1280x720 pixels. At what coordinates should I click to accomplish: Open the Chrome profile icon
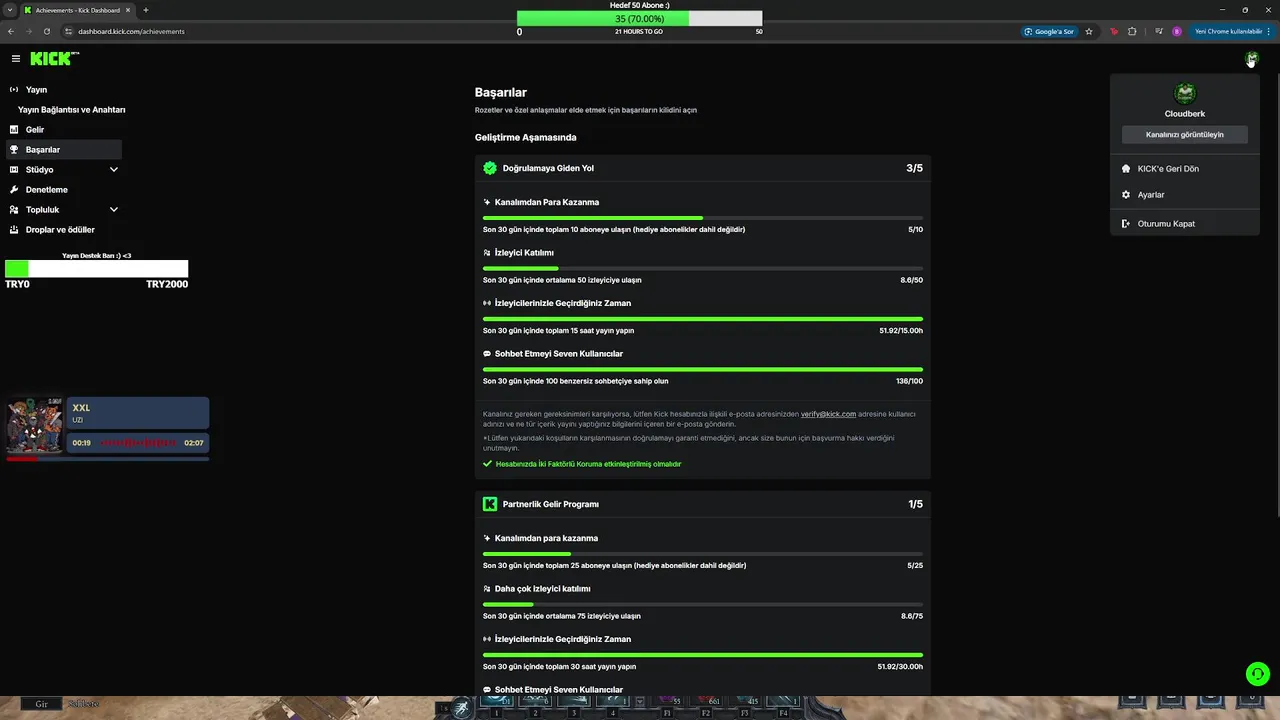(1177, 31)
